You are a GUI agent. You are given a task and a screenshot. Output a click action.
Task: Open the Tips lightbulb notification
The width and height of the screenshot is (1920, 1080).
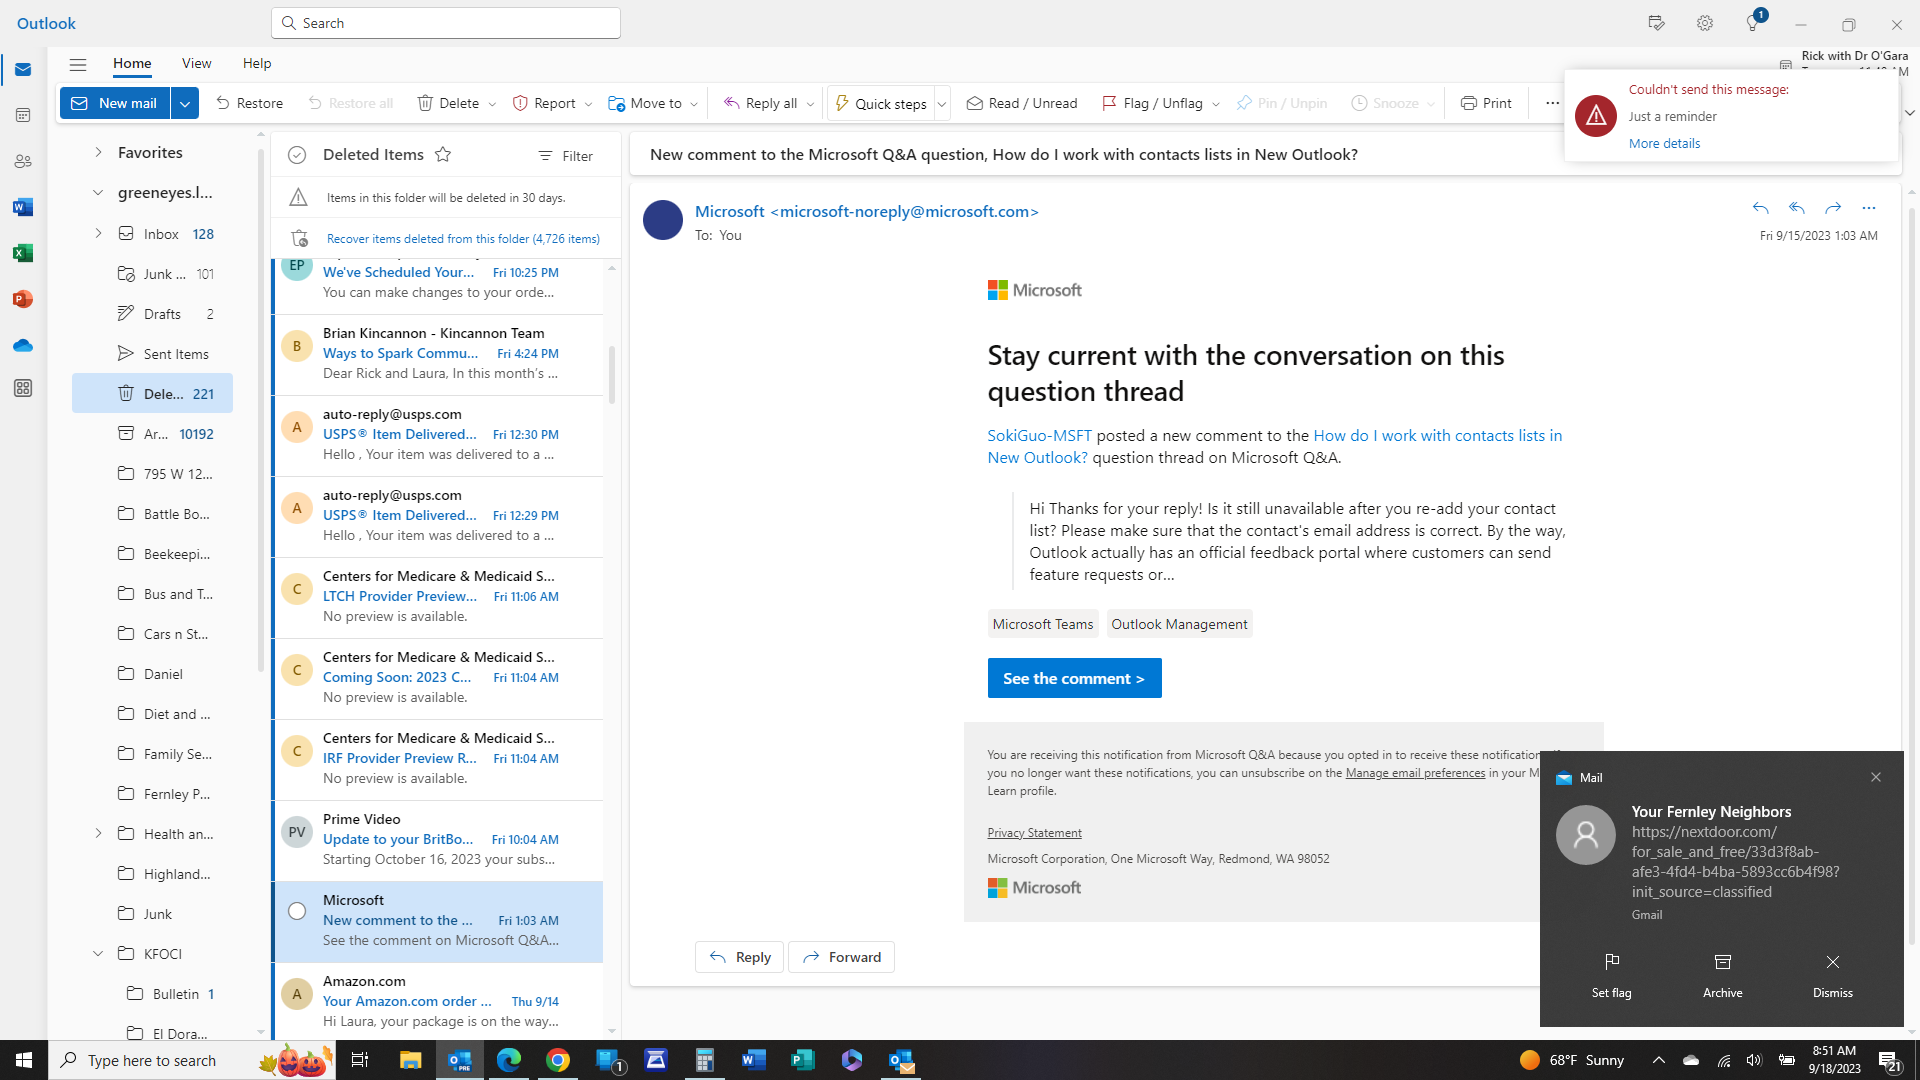pyautogui.click(x=1753, y=23)
